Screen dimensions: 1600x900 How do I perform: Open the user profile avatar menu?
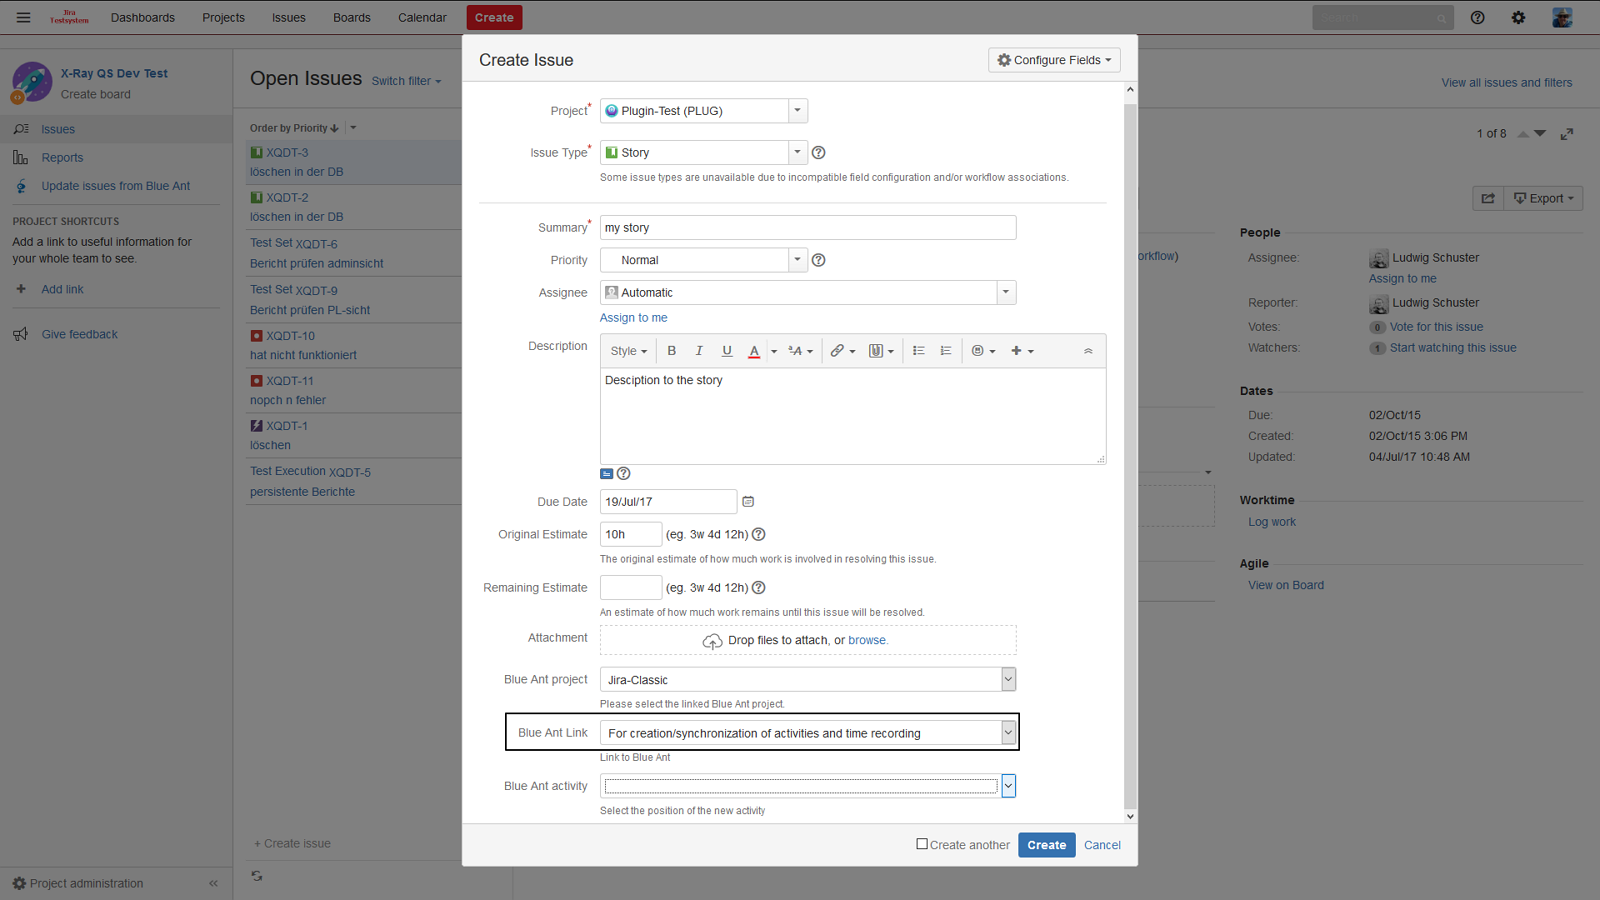pyautogui.click(x=1562, y=18)
